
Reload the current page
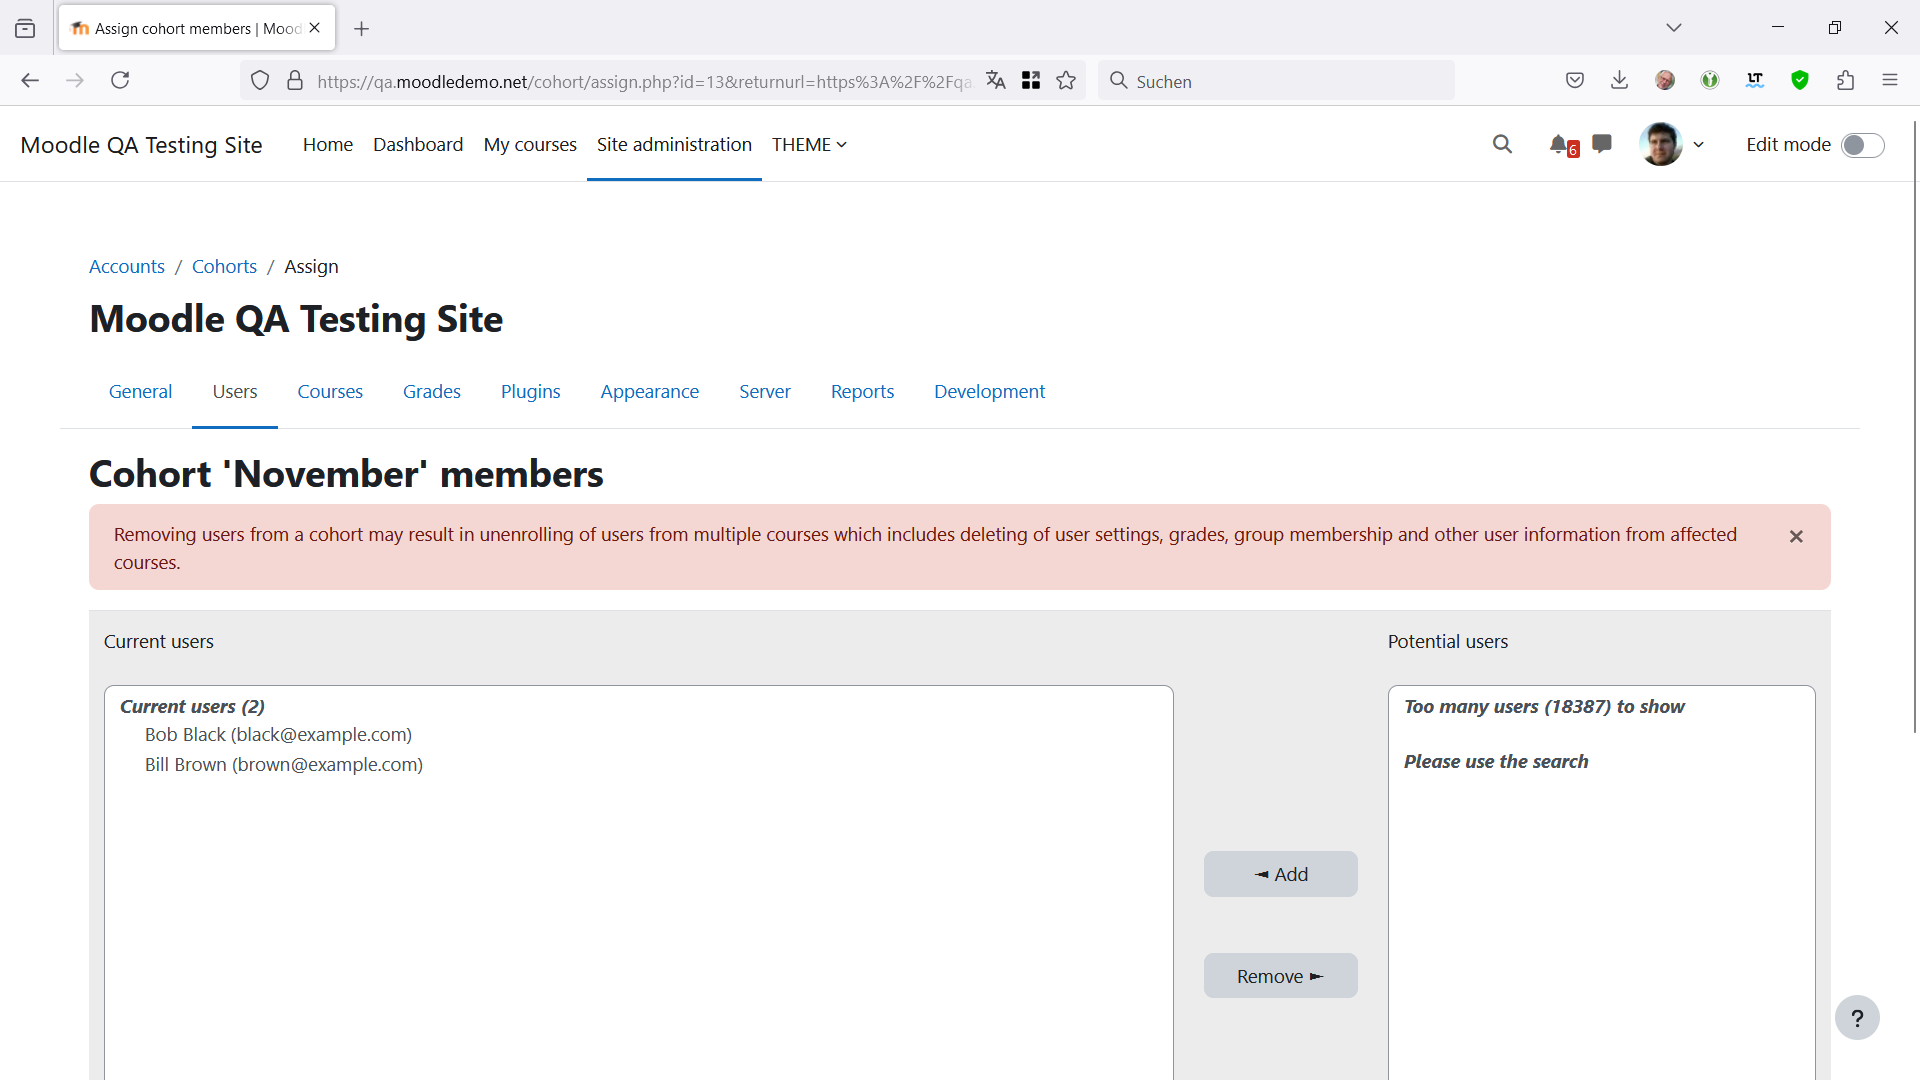coord(120,81)
